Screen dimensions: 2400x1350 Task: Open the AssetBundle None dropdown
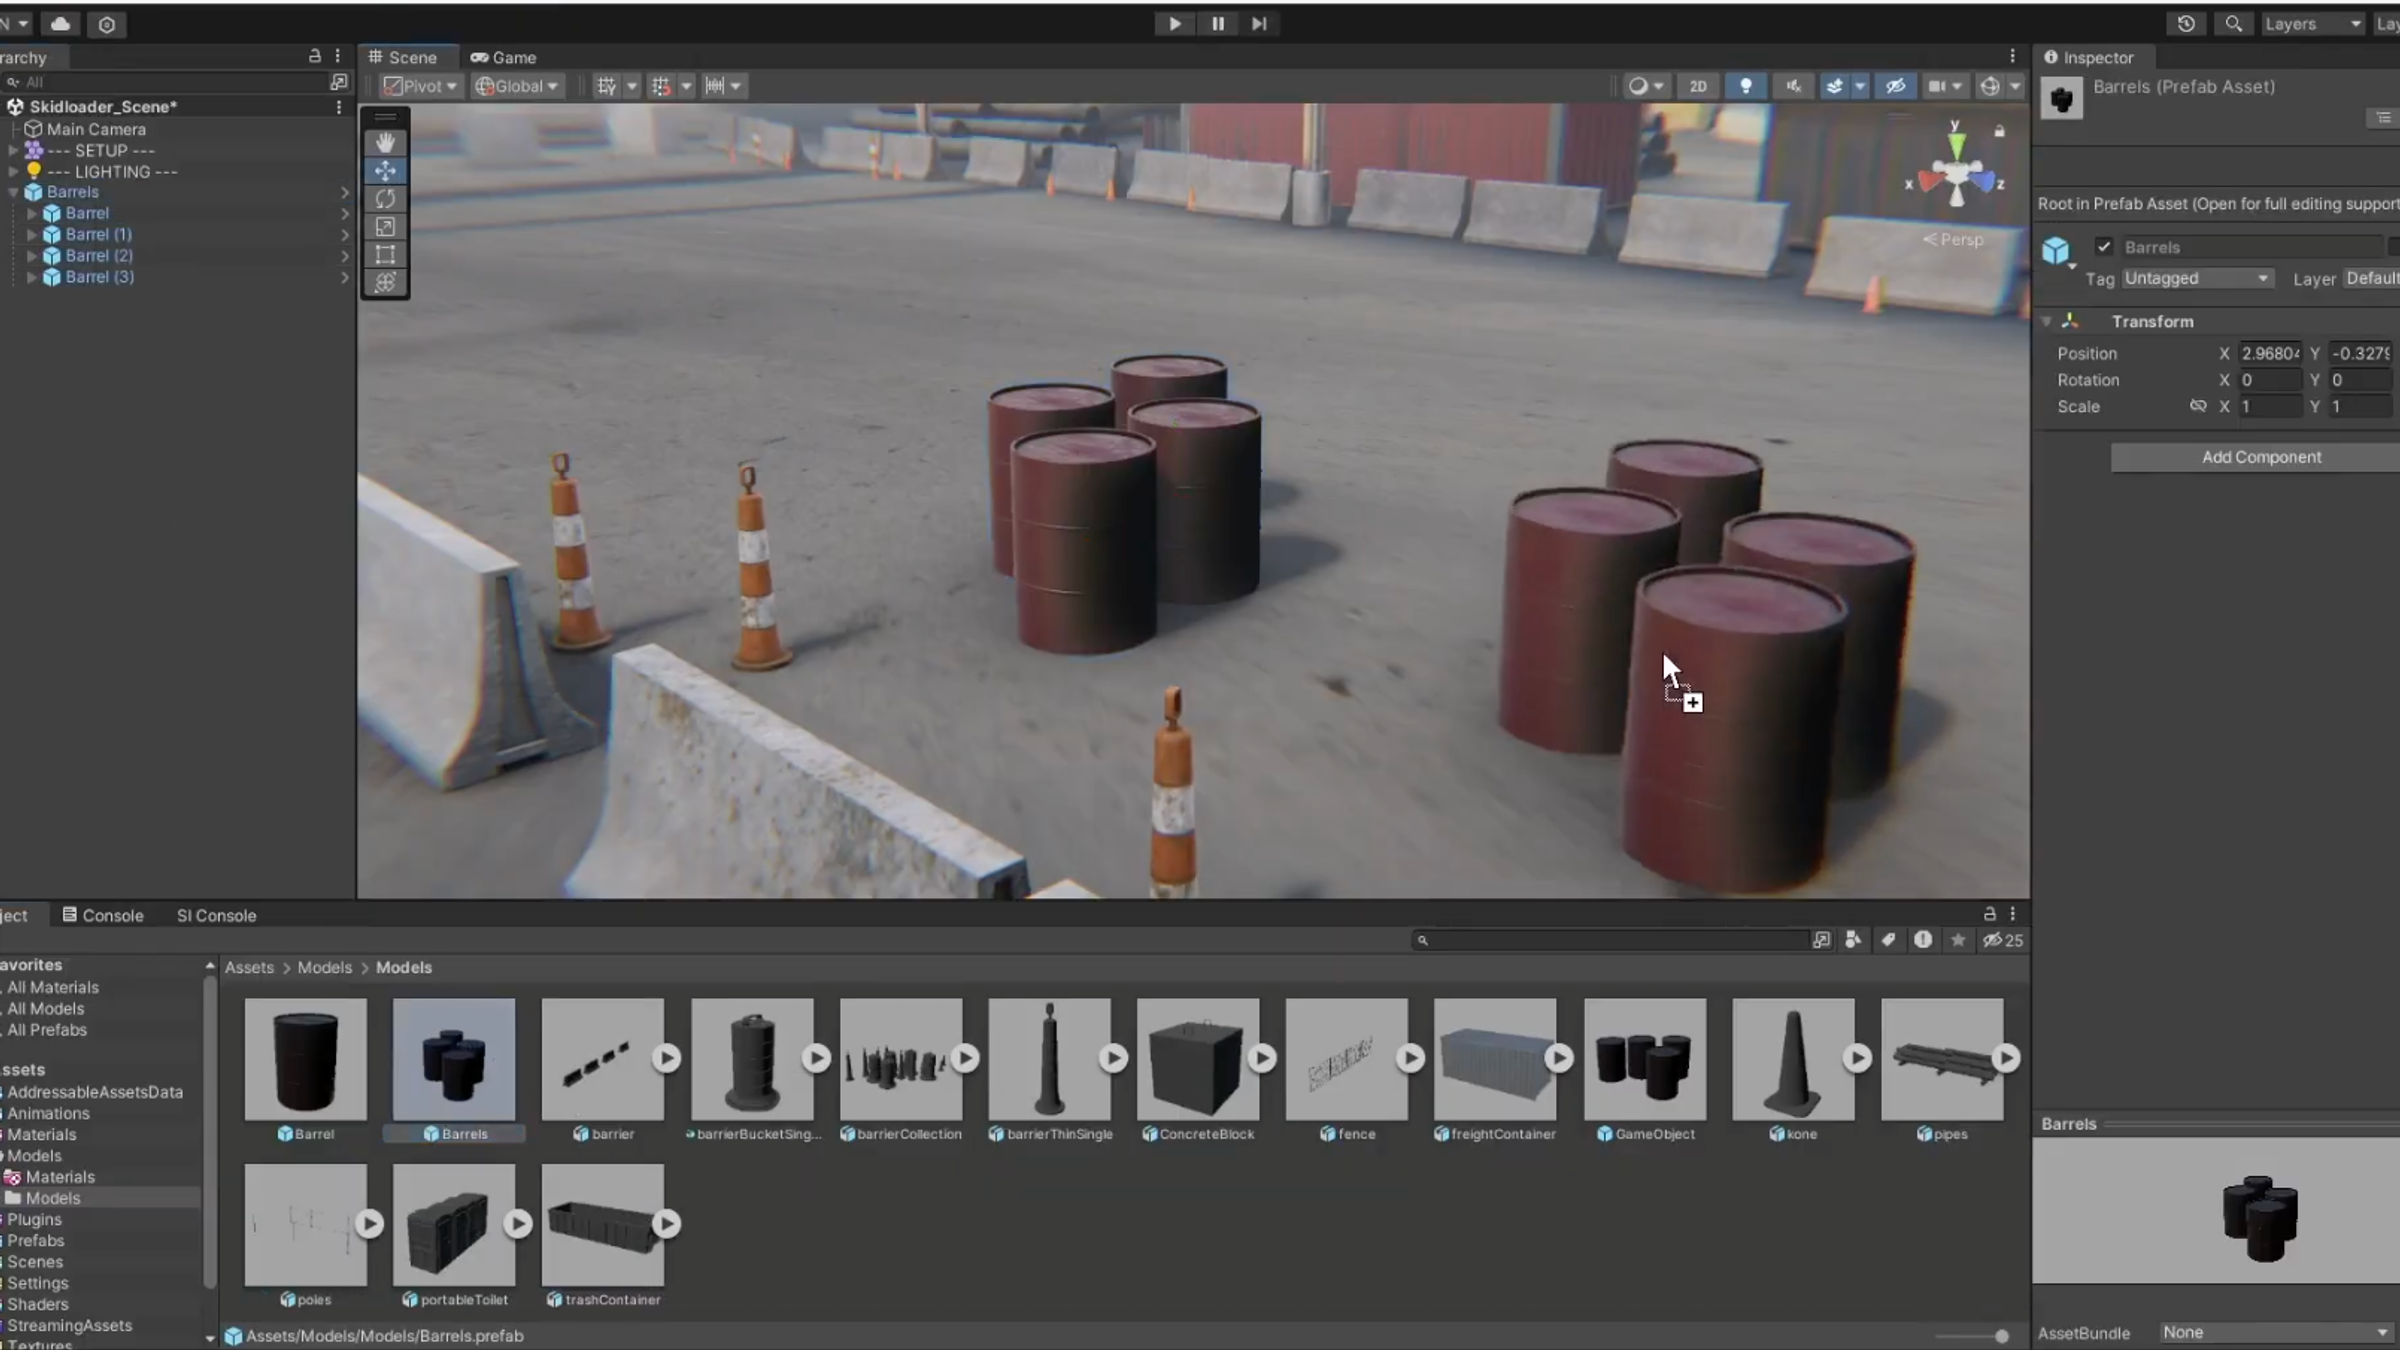pos(2274,1332)
